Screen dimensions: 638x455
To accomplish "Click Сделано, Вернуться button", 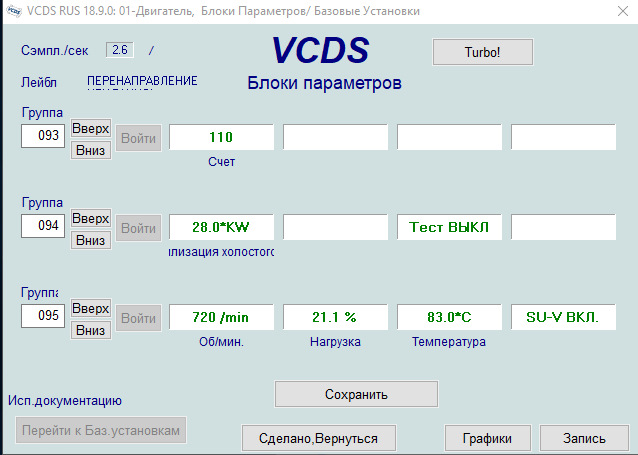I will click(319, 438).
